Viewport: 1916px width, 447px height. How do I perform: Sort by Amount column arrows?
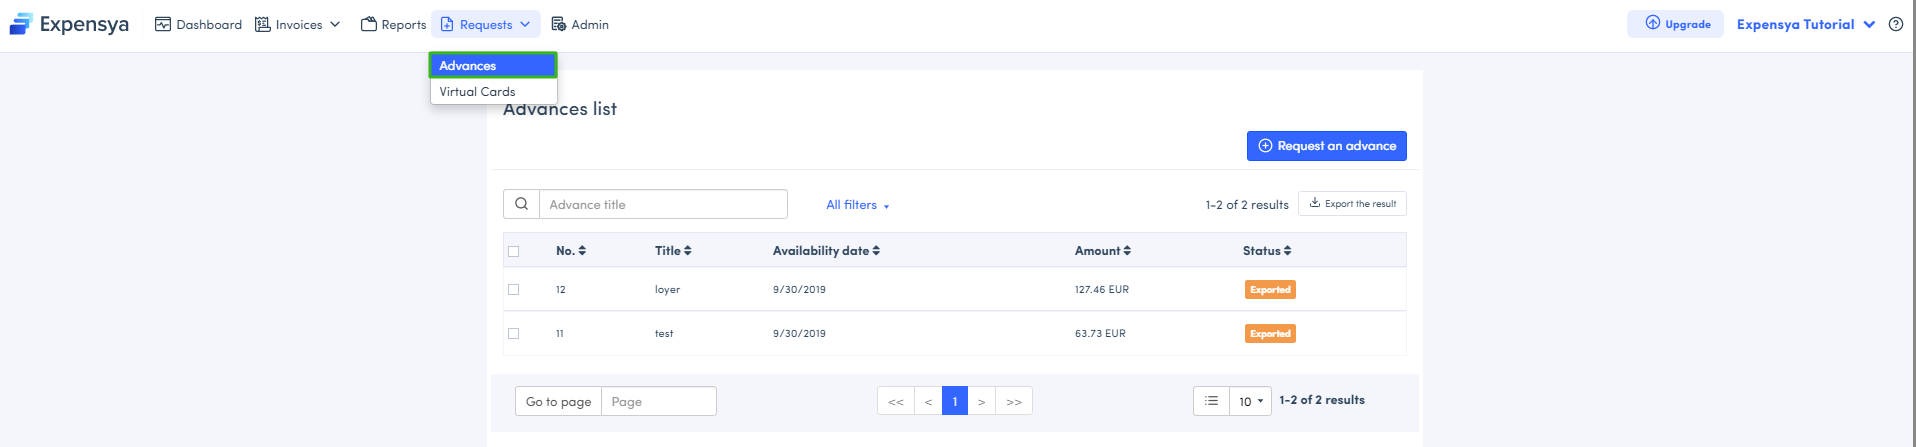click(x=1127, y=251)
